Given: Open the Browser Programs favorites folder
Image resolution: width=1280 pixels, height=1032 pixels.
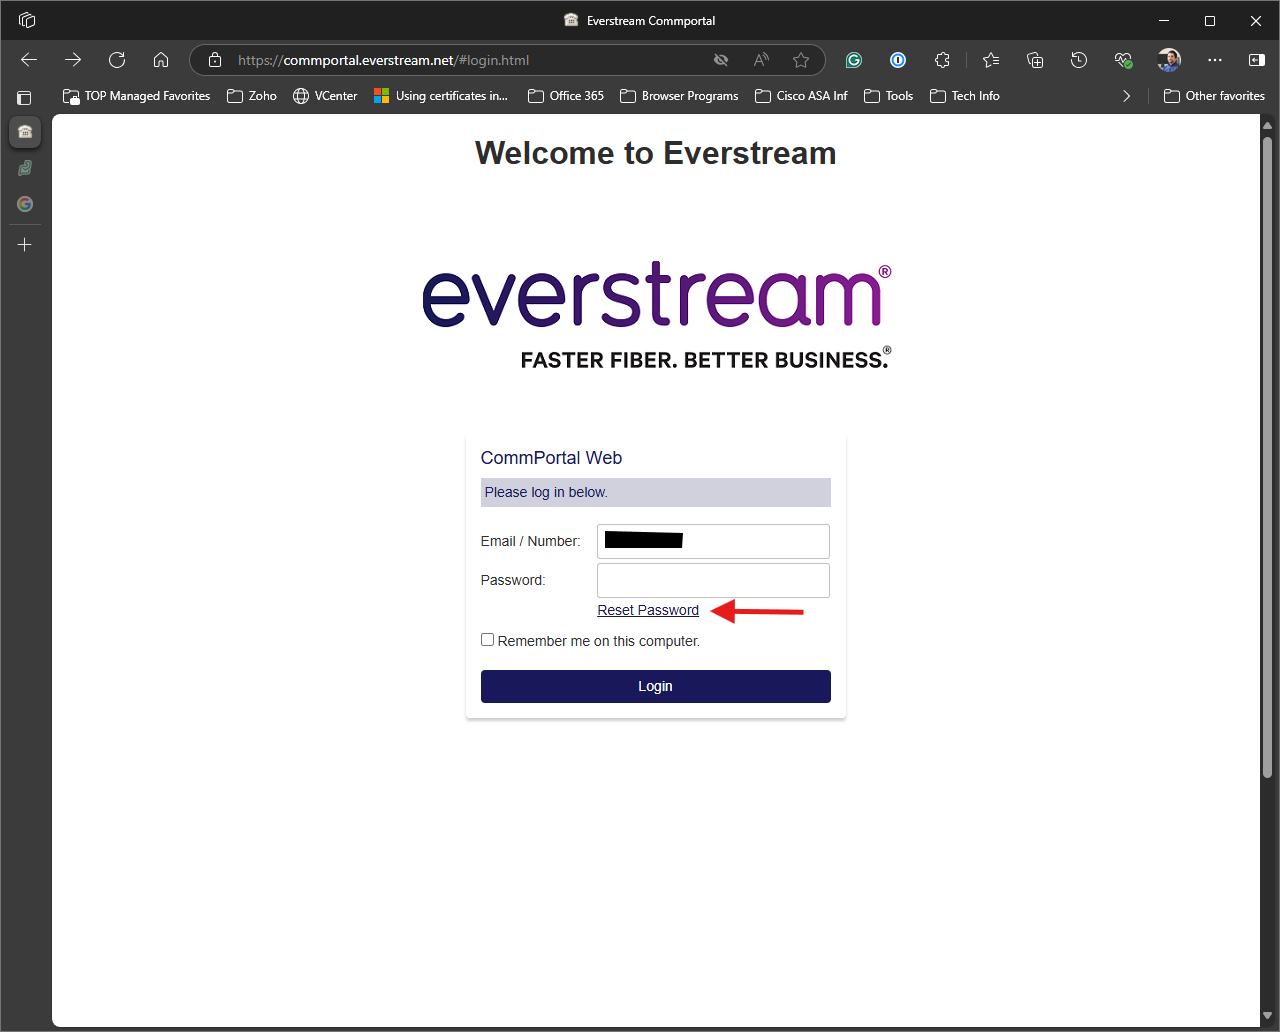Looking at the screenshot, I should [x=679, y=96].
